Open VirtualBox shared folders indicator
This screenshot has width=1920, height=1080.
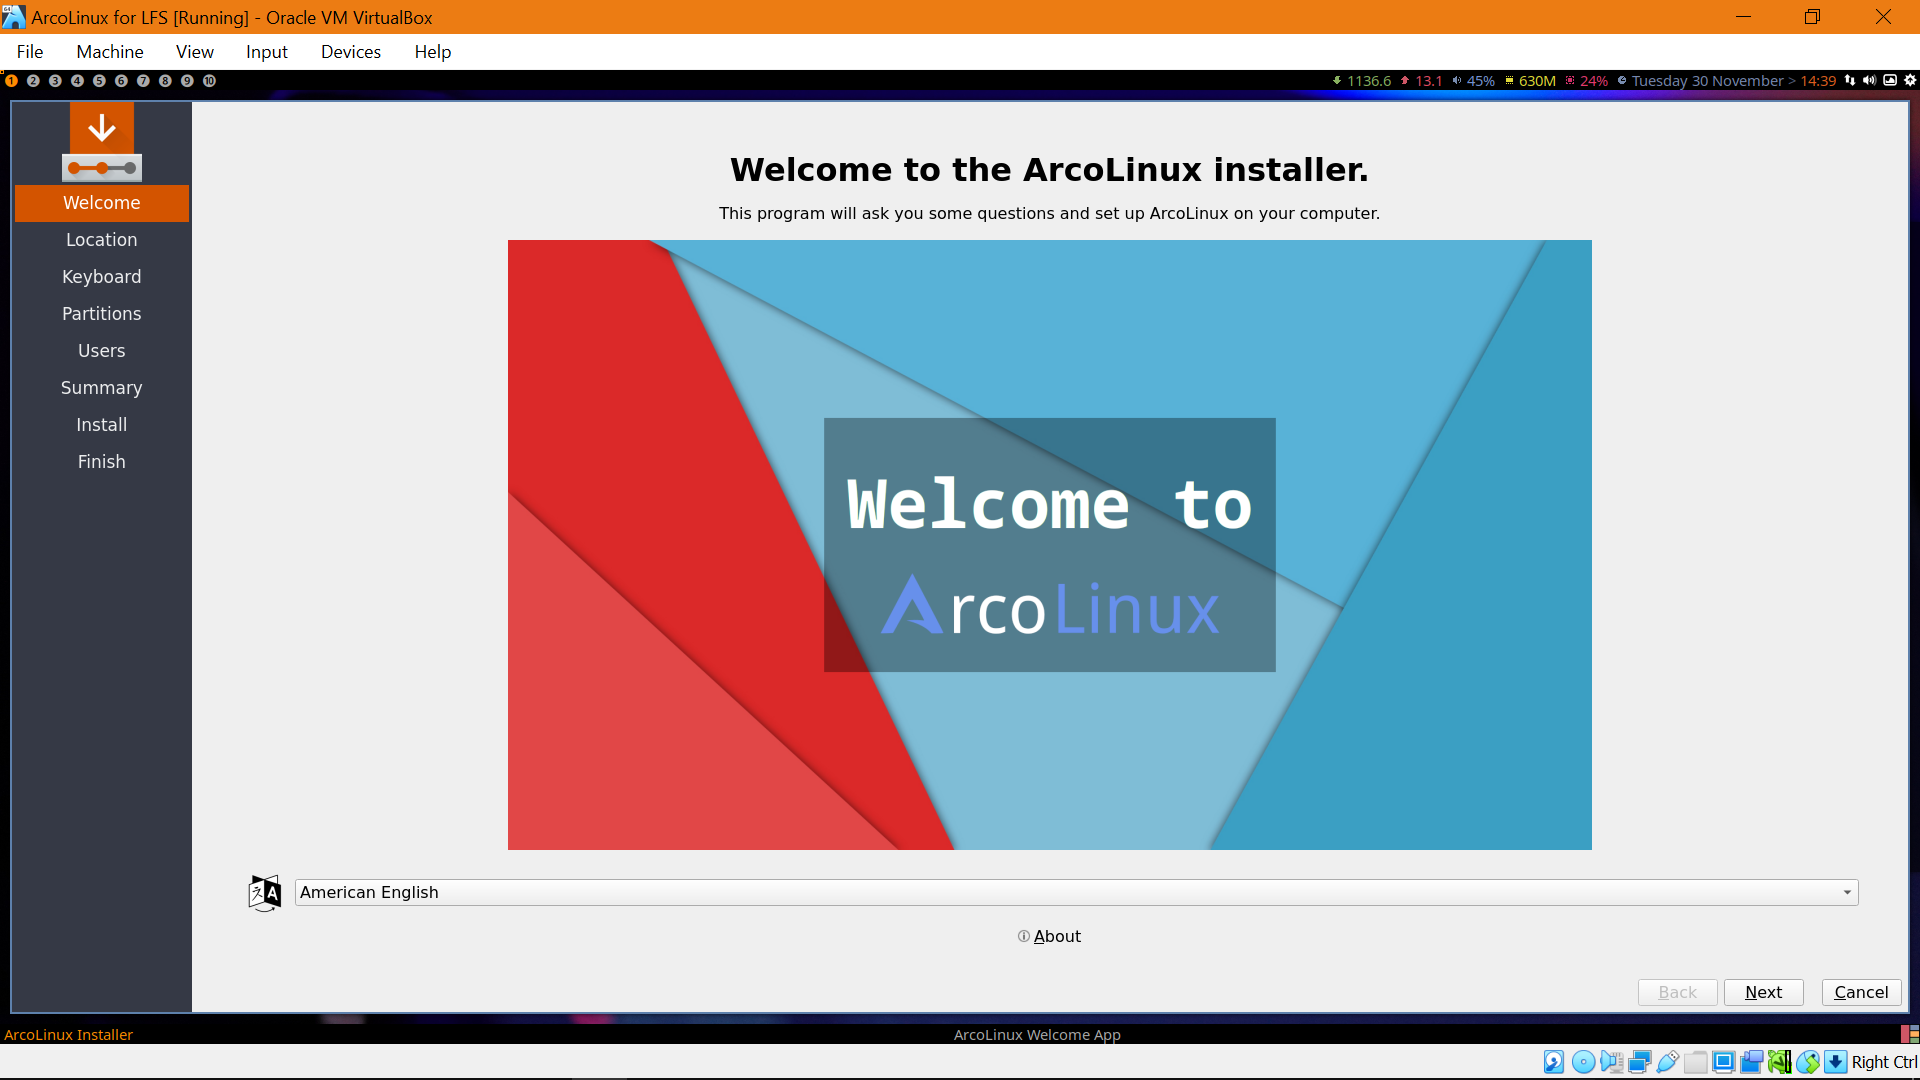pyautogui.click(x=1695, y=1062)
